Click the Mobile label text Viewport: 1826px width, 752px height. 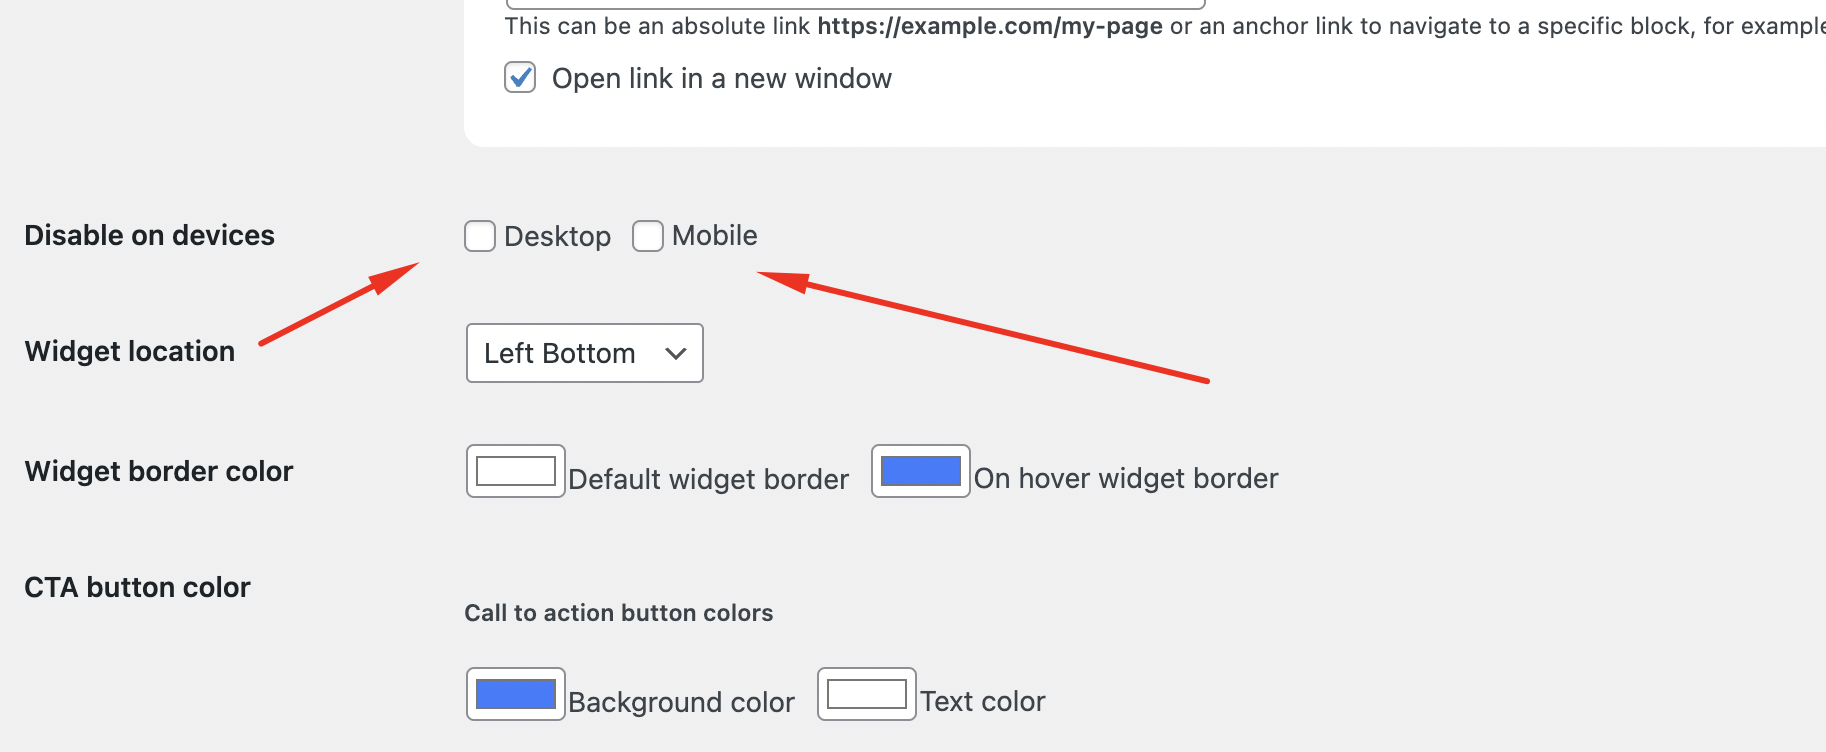click(x=714, y=235)
